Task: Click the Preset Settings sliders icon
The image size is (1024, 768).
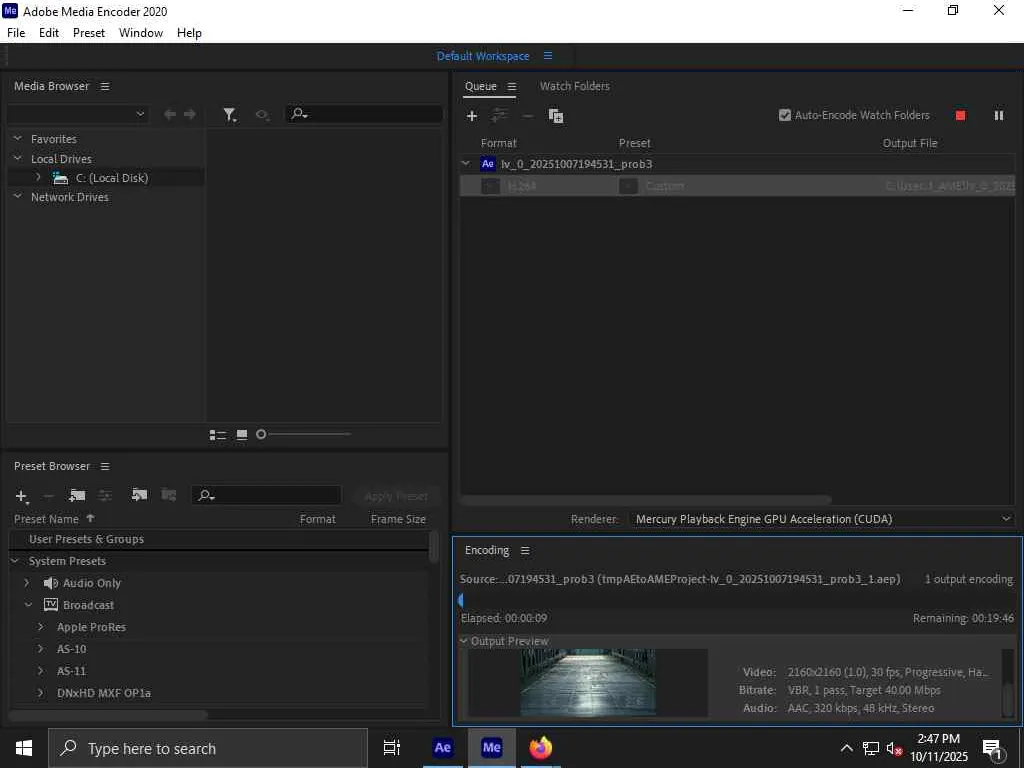Action: pos(105,496)
